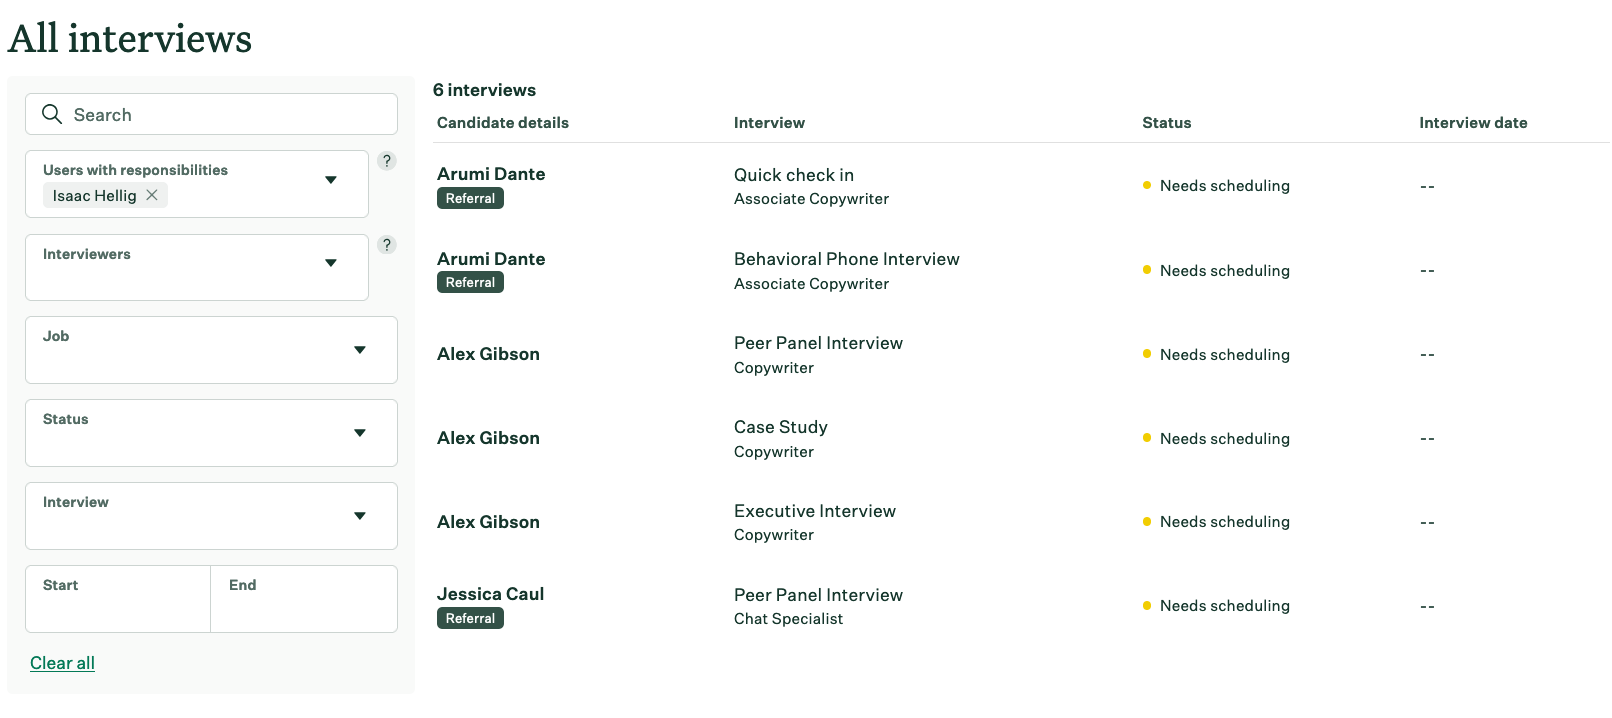Image resolution: width=1612 pixels, height=718 pixels.
Task: Open the Status filter dropdown
Action: (360, 433)
